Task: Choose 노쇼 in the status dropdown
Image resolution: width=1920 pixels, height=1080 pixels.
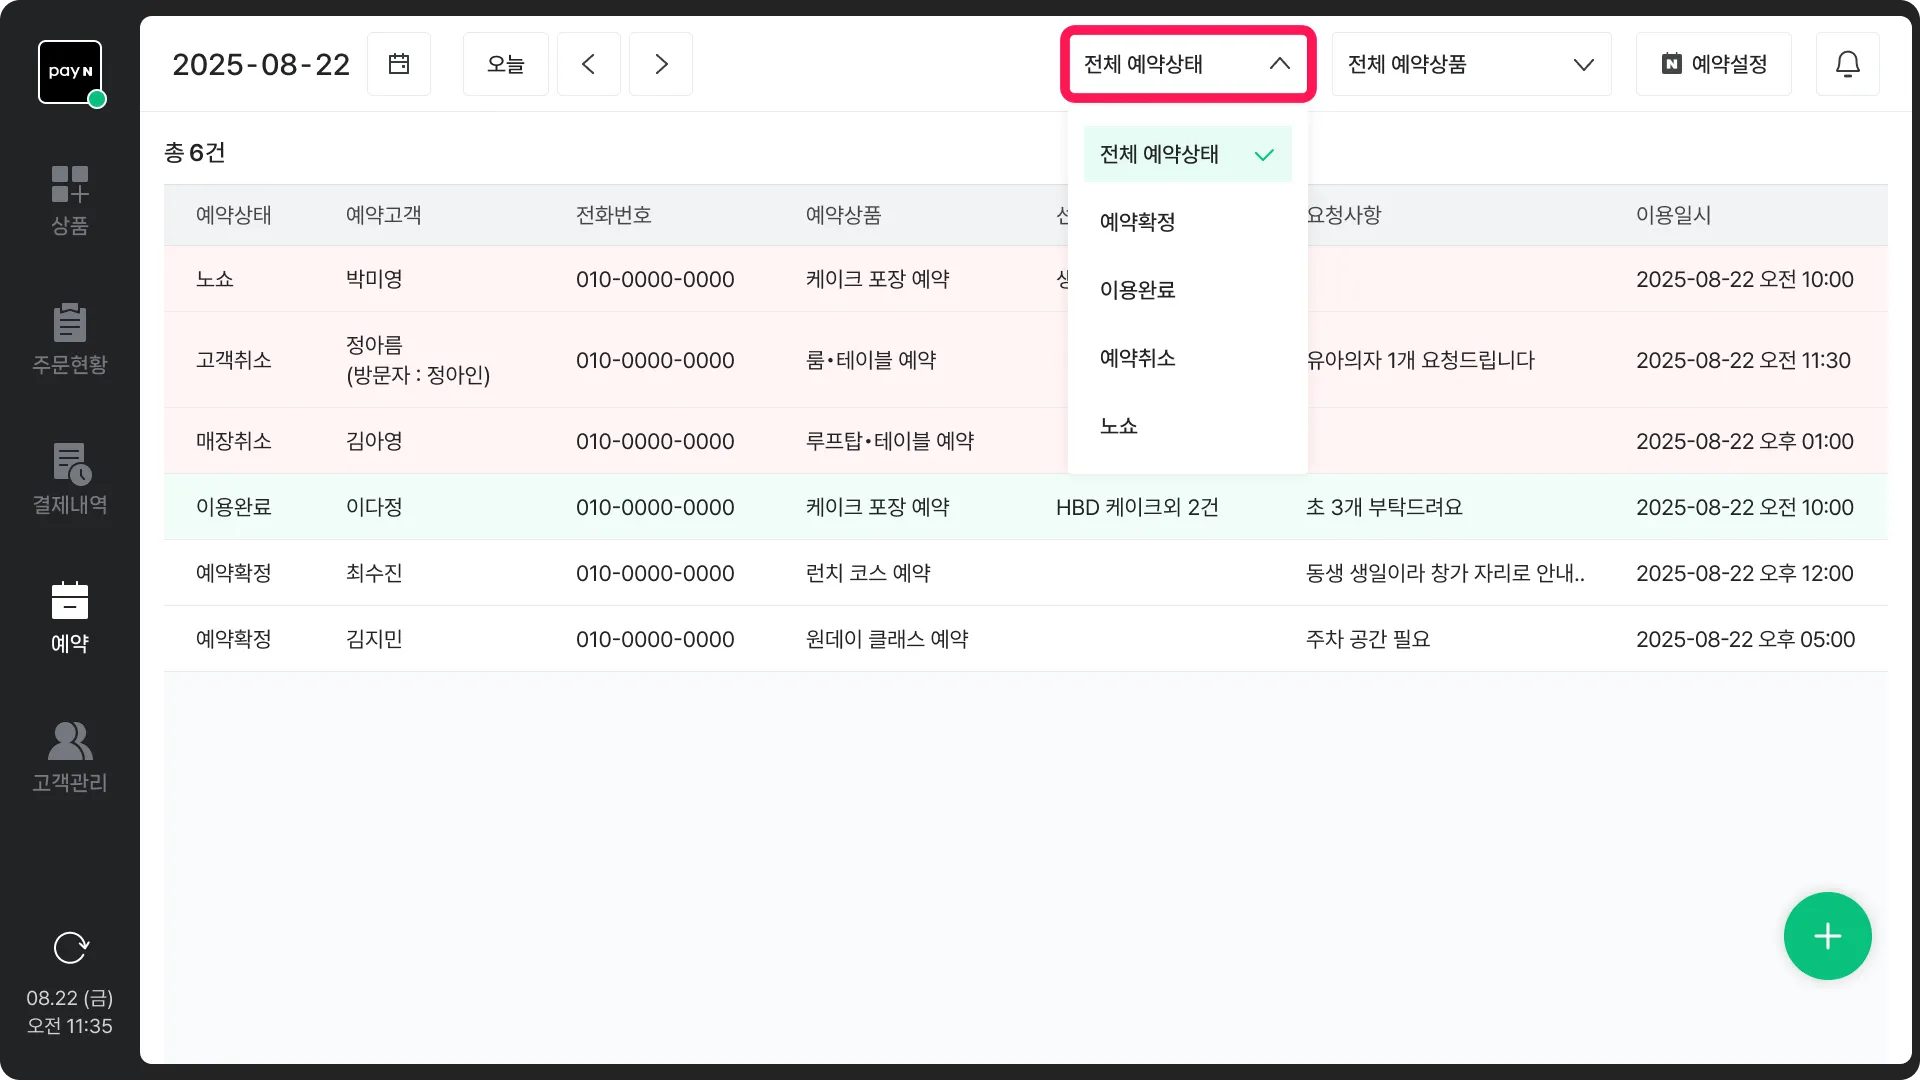Action: pos(1118,426)
